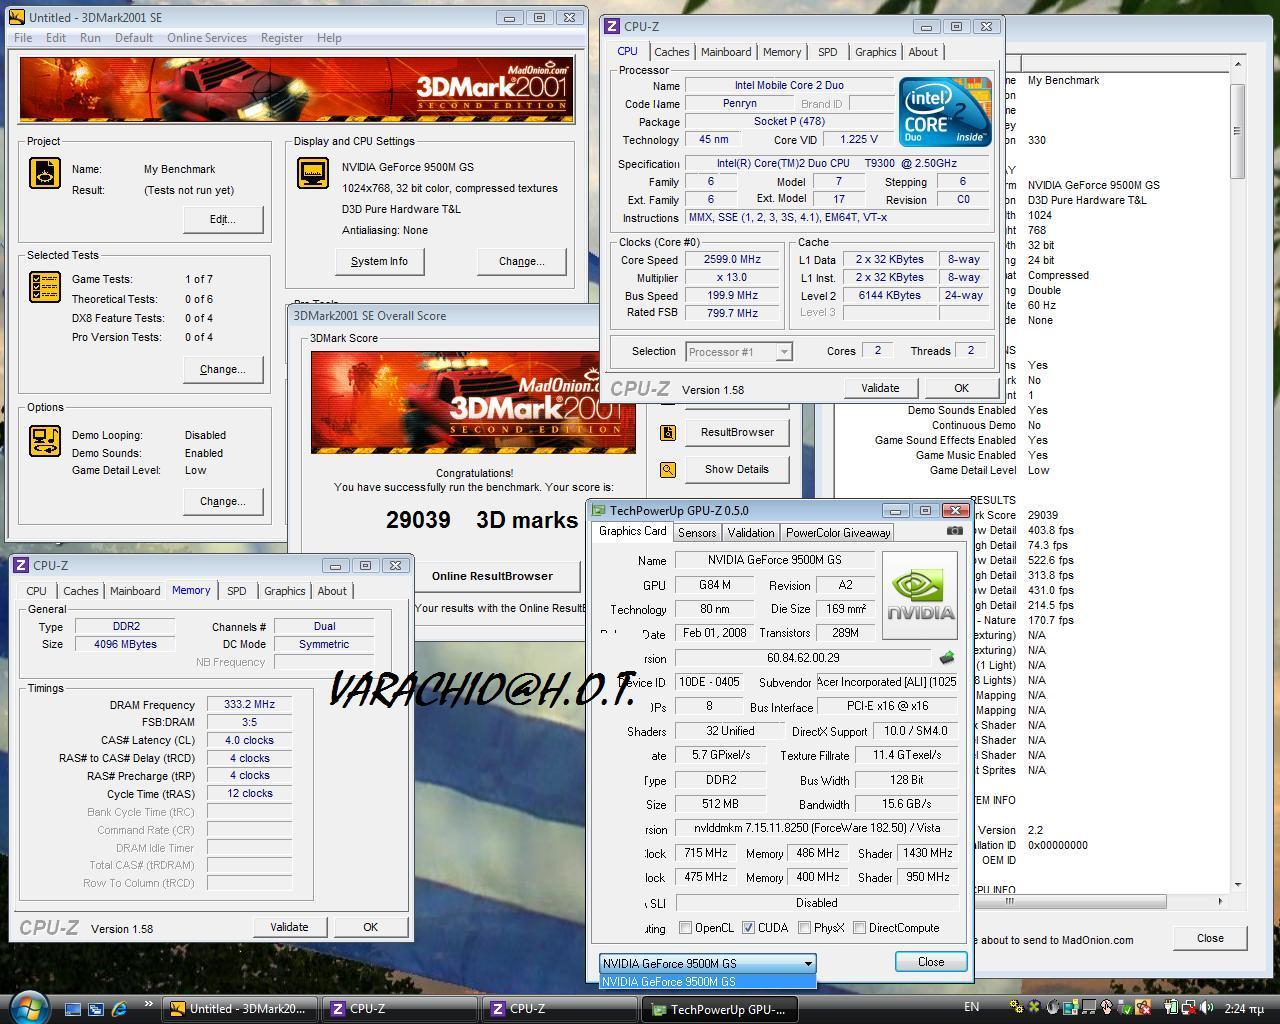The width and height of the screenshot is (1280, 1024).
Task: Click 3DMark2001 SE title bar icon
Action: point(18,17)
